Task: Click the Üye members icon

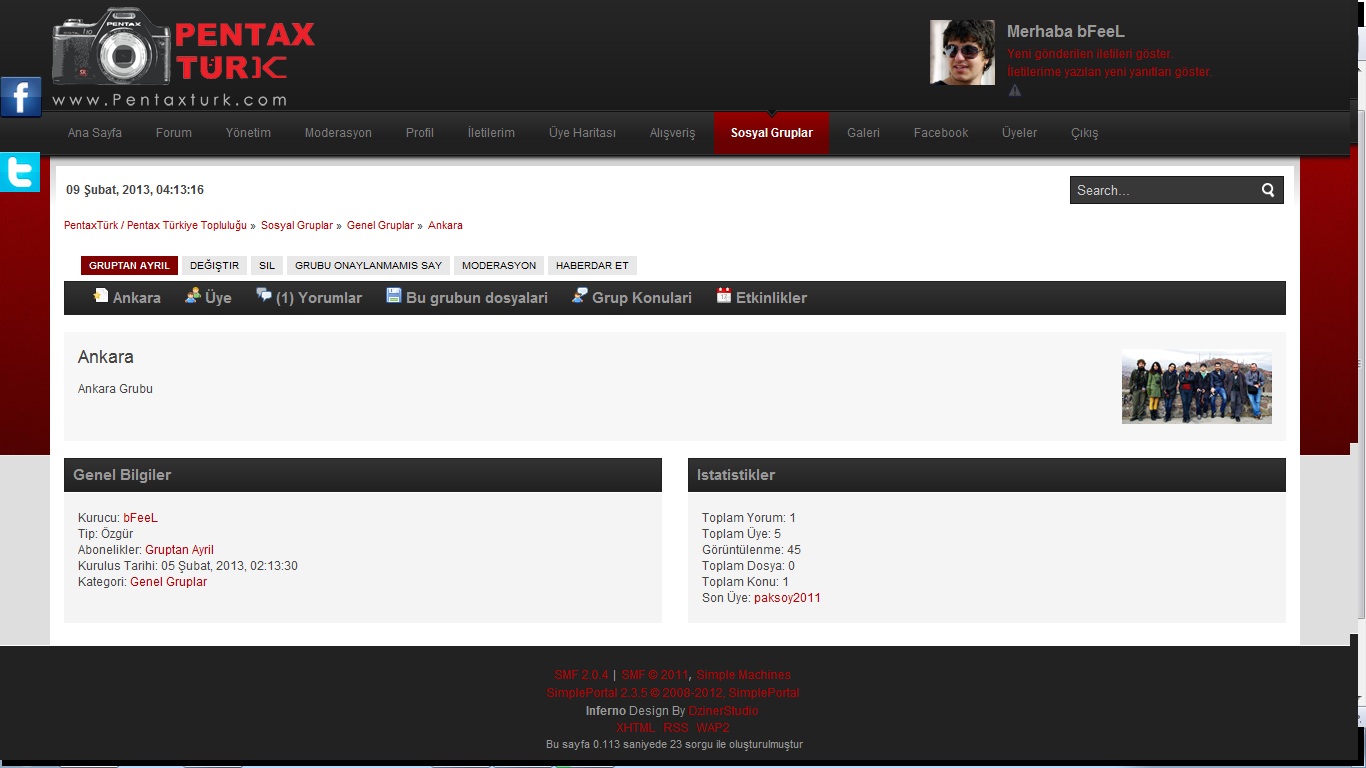Action: [x=193, y=295]
